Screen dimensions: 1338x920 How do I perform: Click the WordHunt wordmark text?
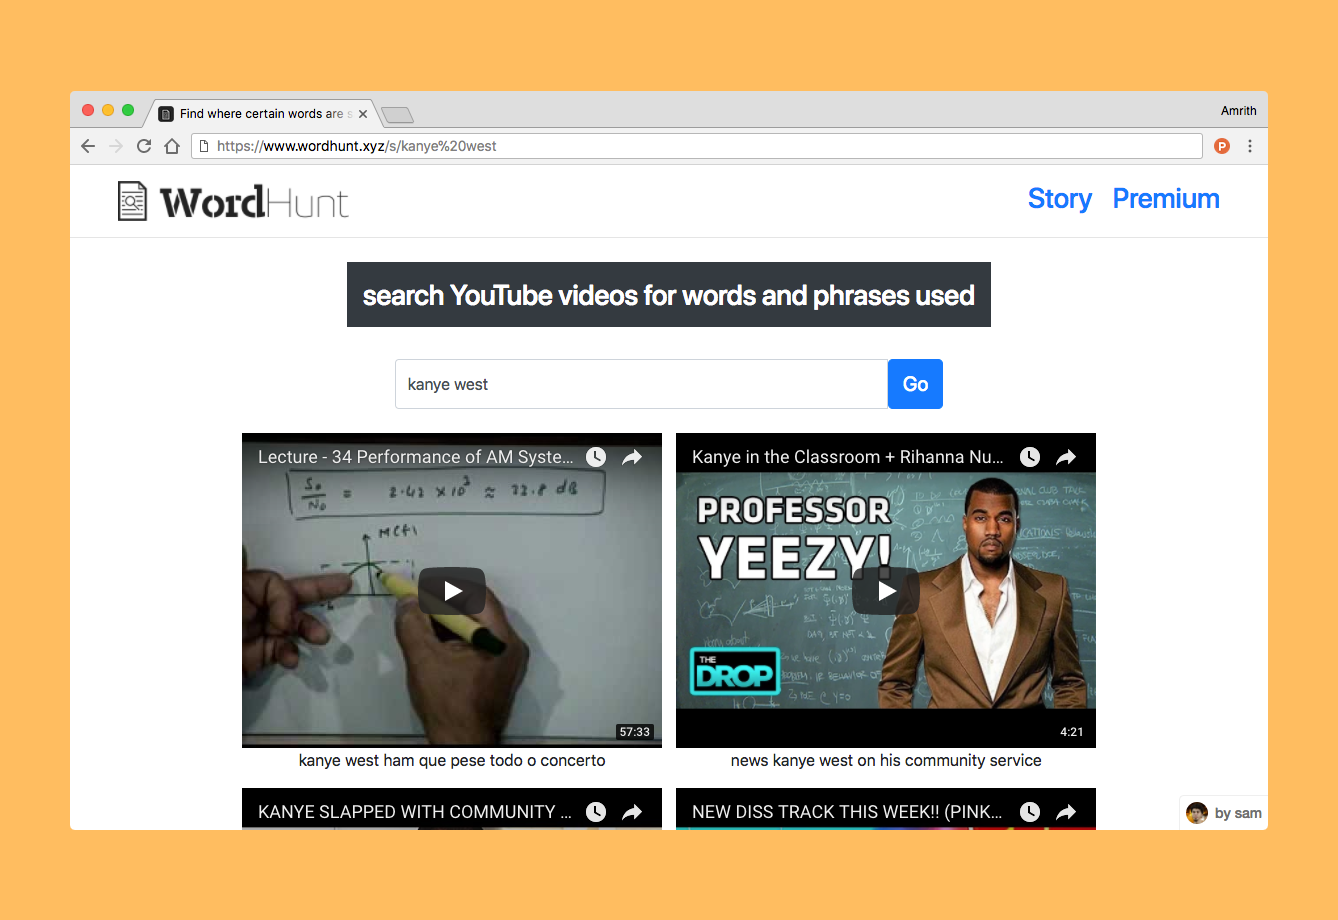pyautogui.click(x=255, y=202)
